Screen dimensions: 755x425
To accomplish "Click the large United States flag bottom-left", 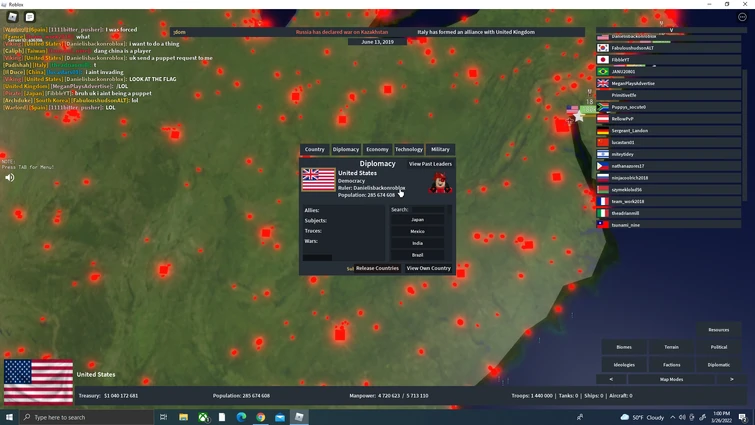I will click(39, 382).
